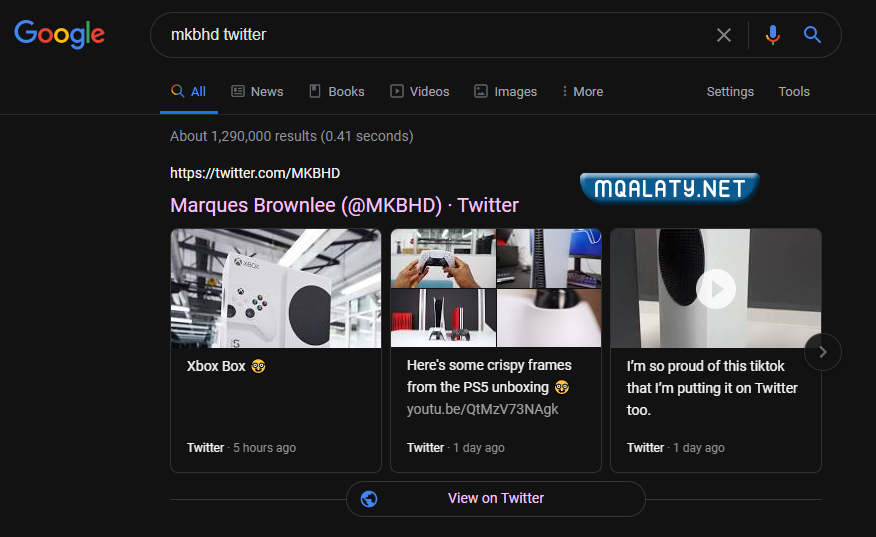Click Twitter timestamp under the PS5 unboxing tweet
The height and width of the screenshot is (537, 876).
(455, 448)
